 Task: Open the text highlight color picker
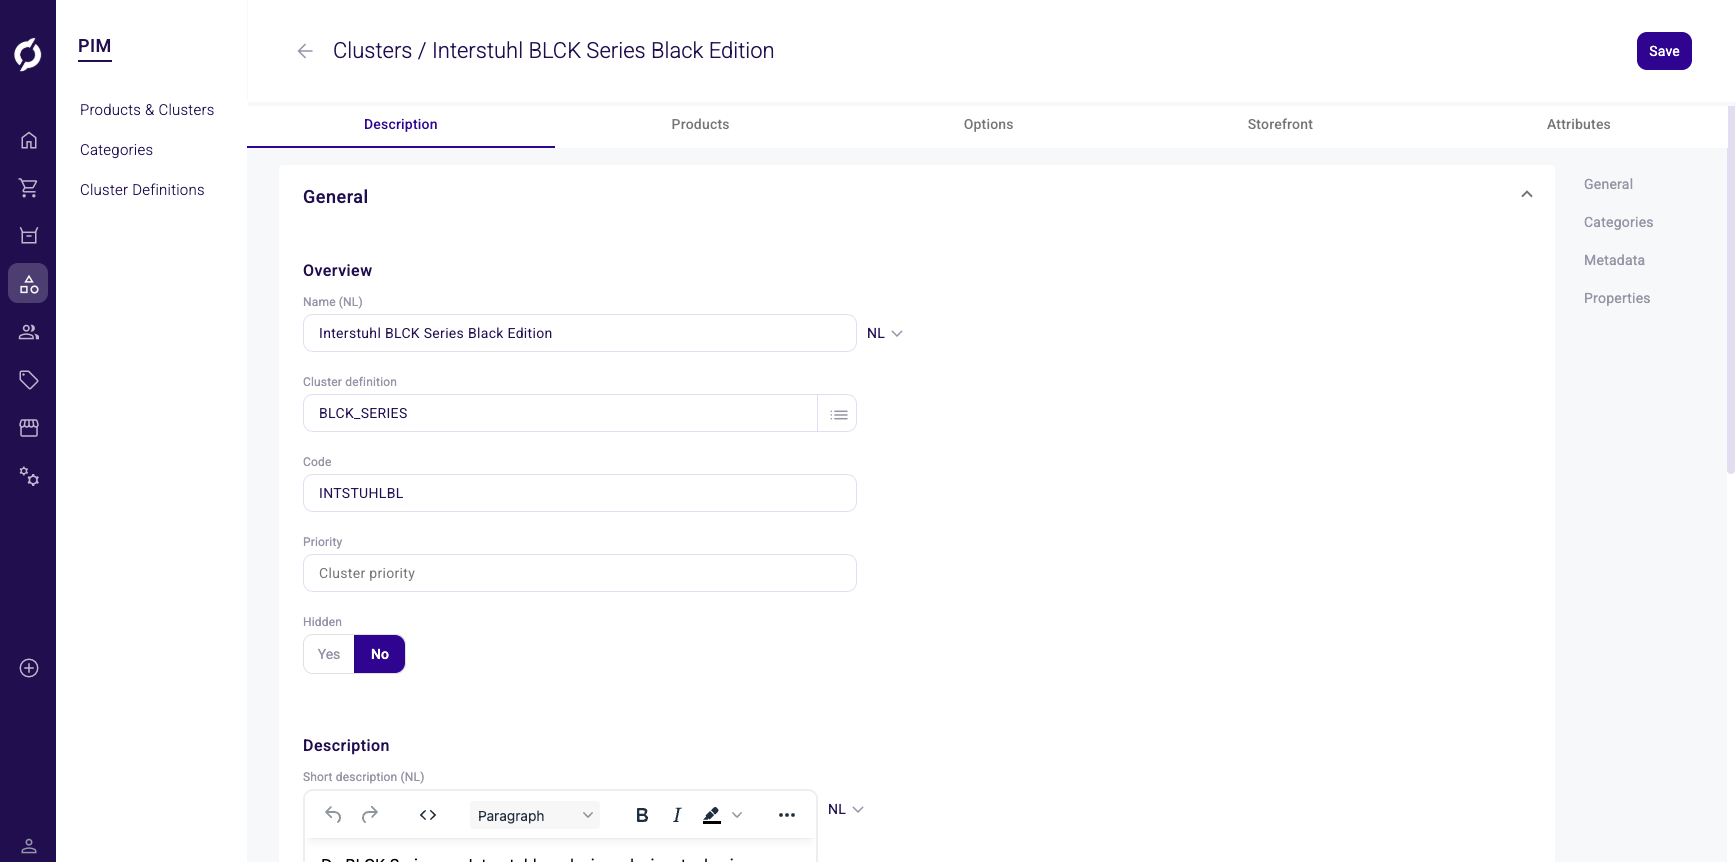point(737,815)
